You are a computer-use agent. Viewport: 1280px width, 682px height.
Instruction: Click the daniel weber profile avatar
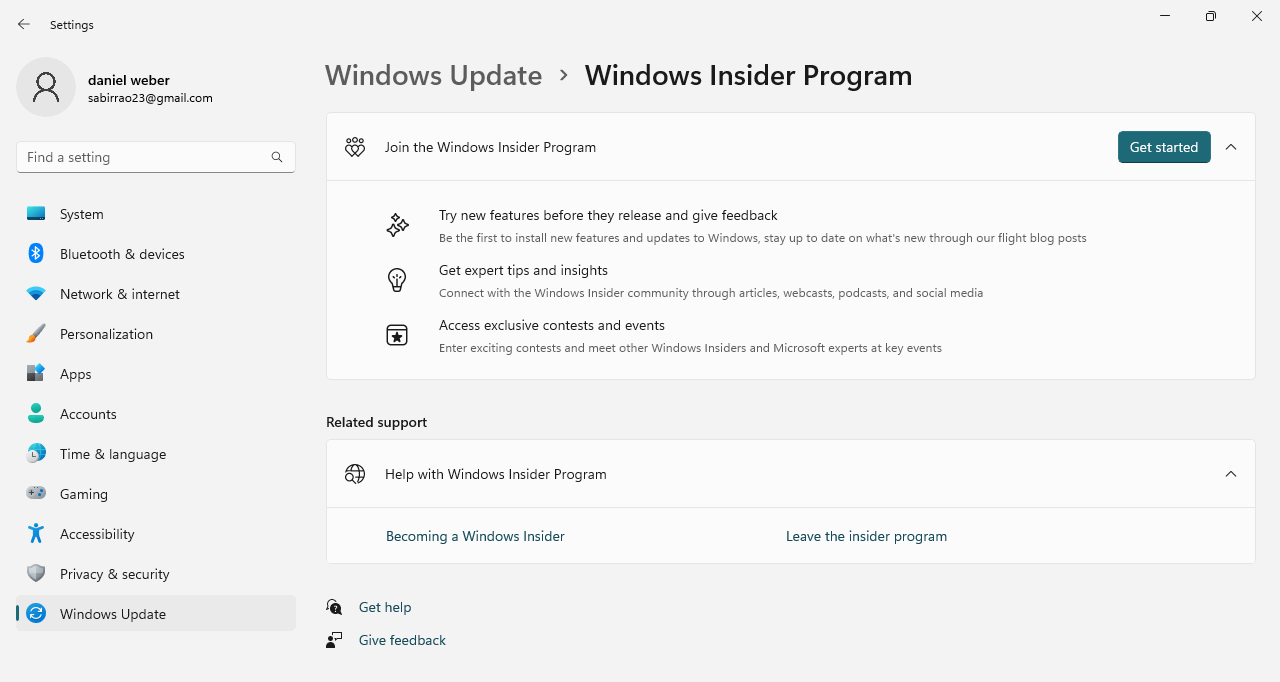click(x=45, y=87)
